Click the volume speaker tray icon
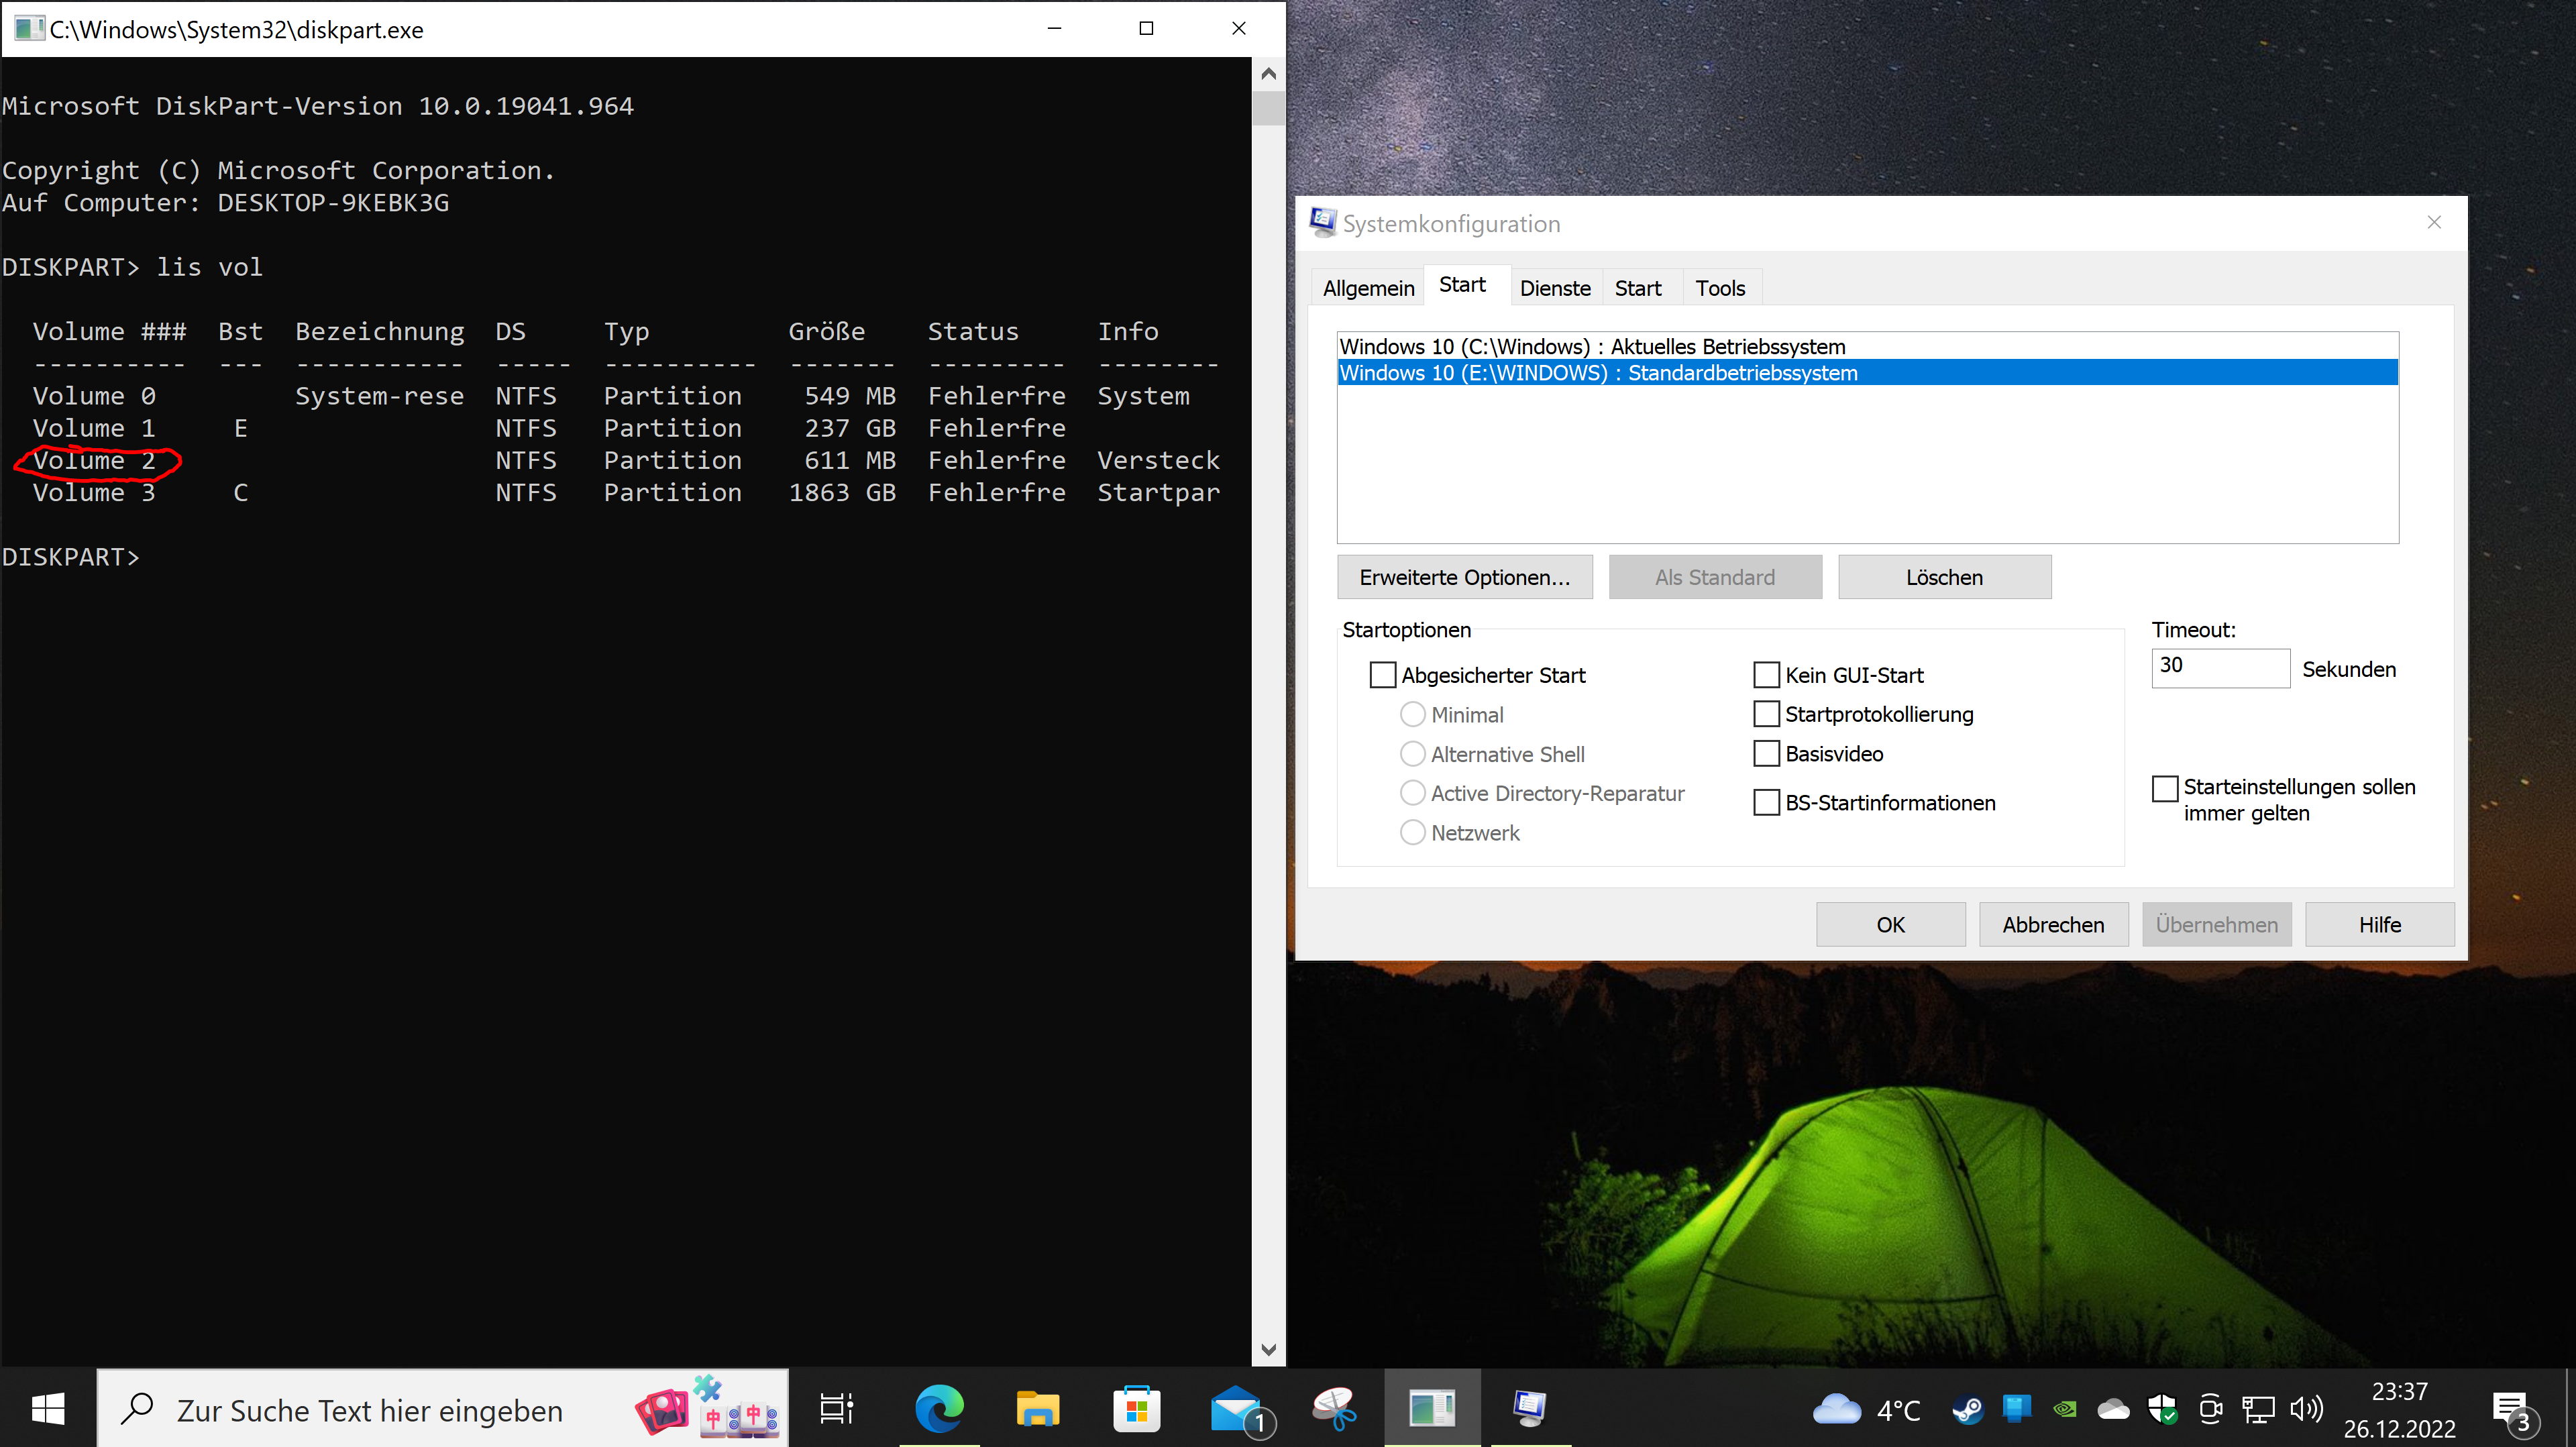 [2306, 1410]
